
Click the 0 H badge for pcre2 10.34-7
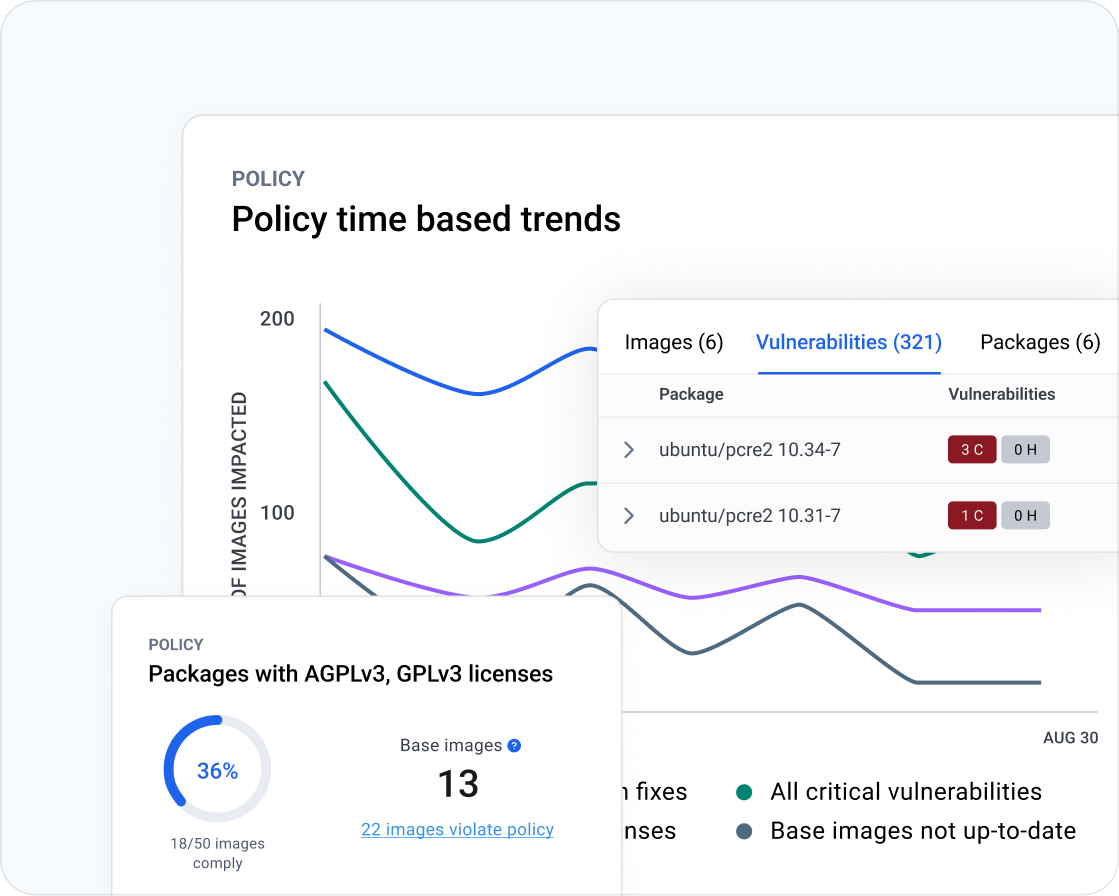[x=1025, y=450]
